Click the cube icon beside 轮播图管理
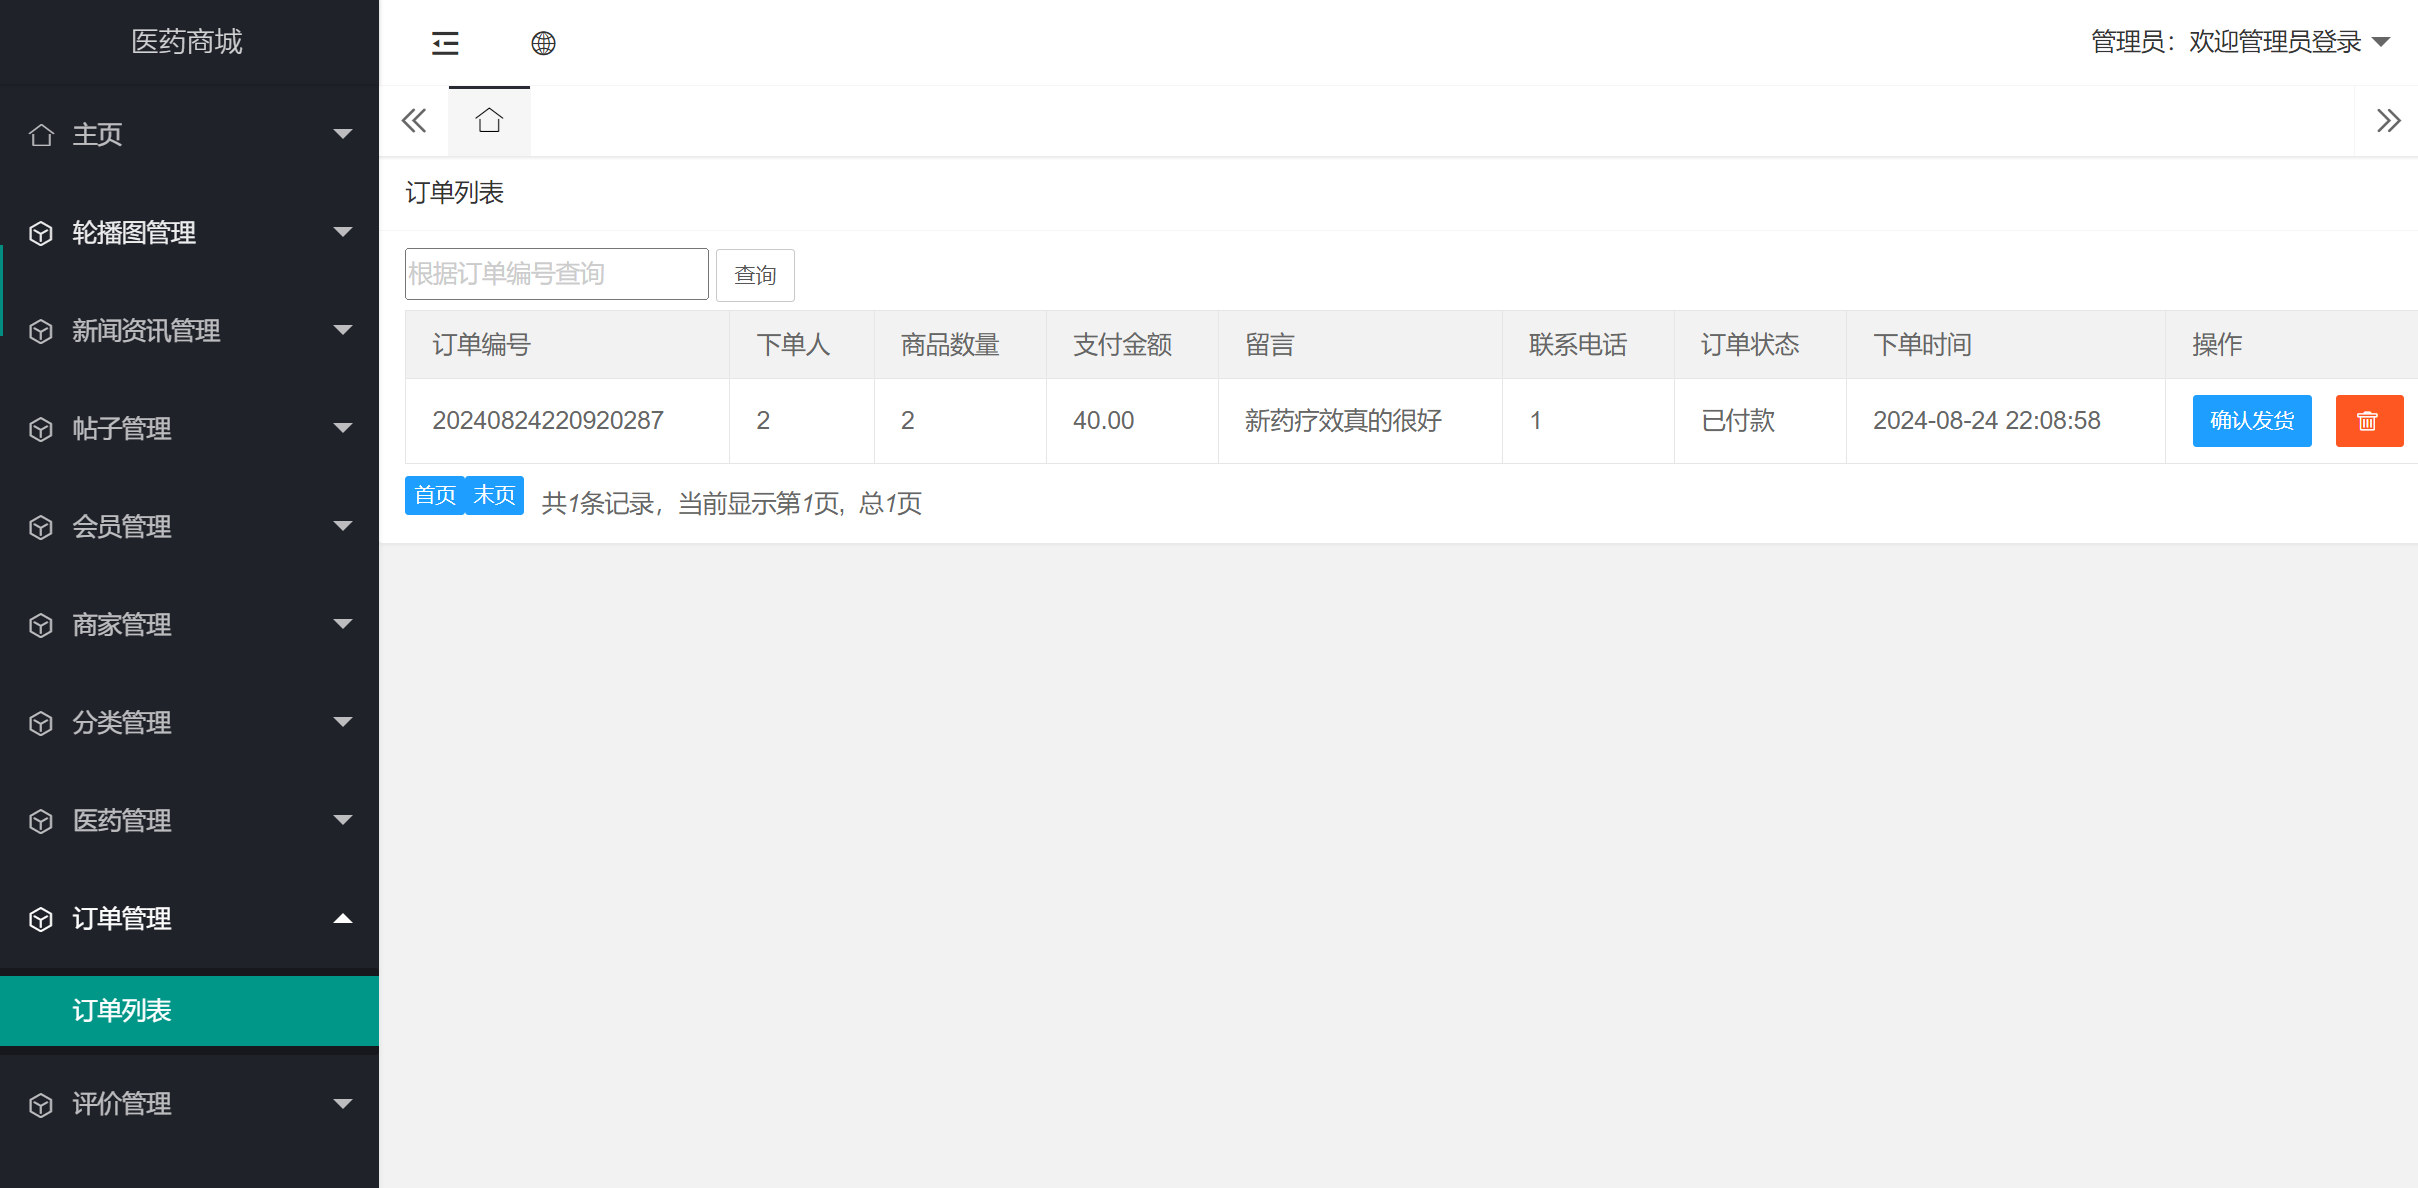The width and height of the screenshot is (2418, 1188). [41, 233]
